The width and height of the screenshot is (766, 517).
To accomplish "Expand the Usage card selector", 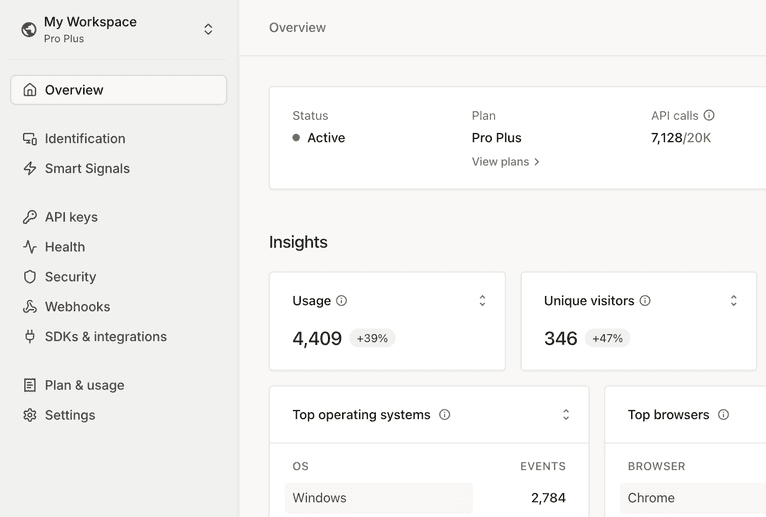I will (x=482, y=301).
